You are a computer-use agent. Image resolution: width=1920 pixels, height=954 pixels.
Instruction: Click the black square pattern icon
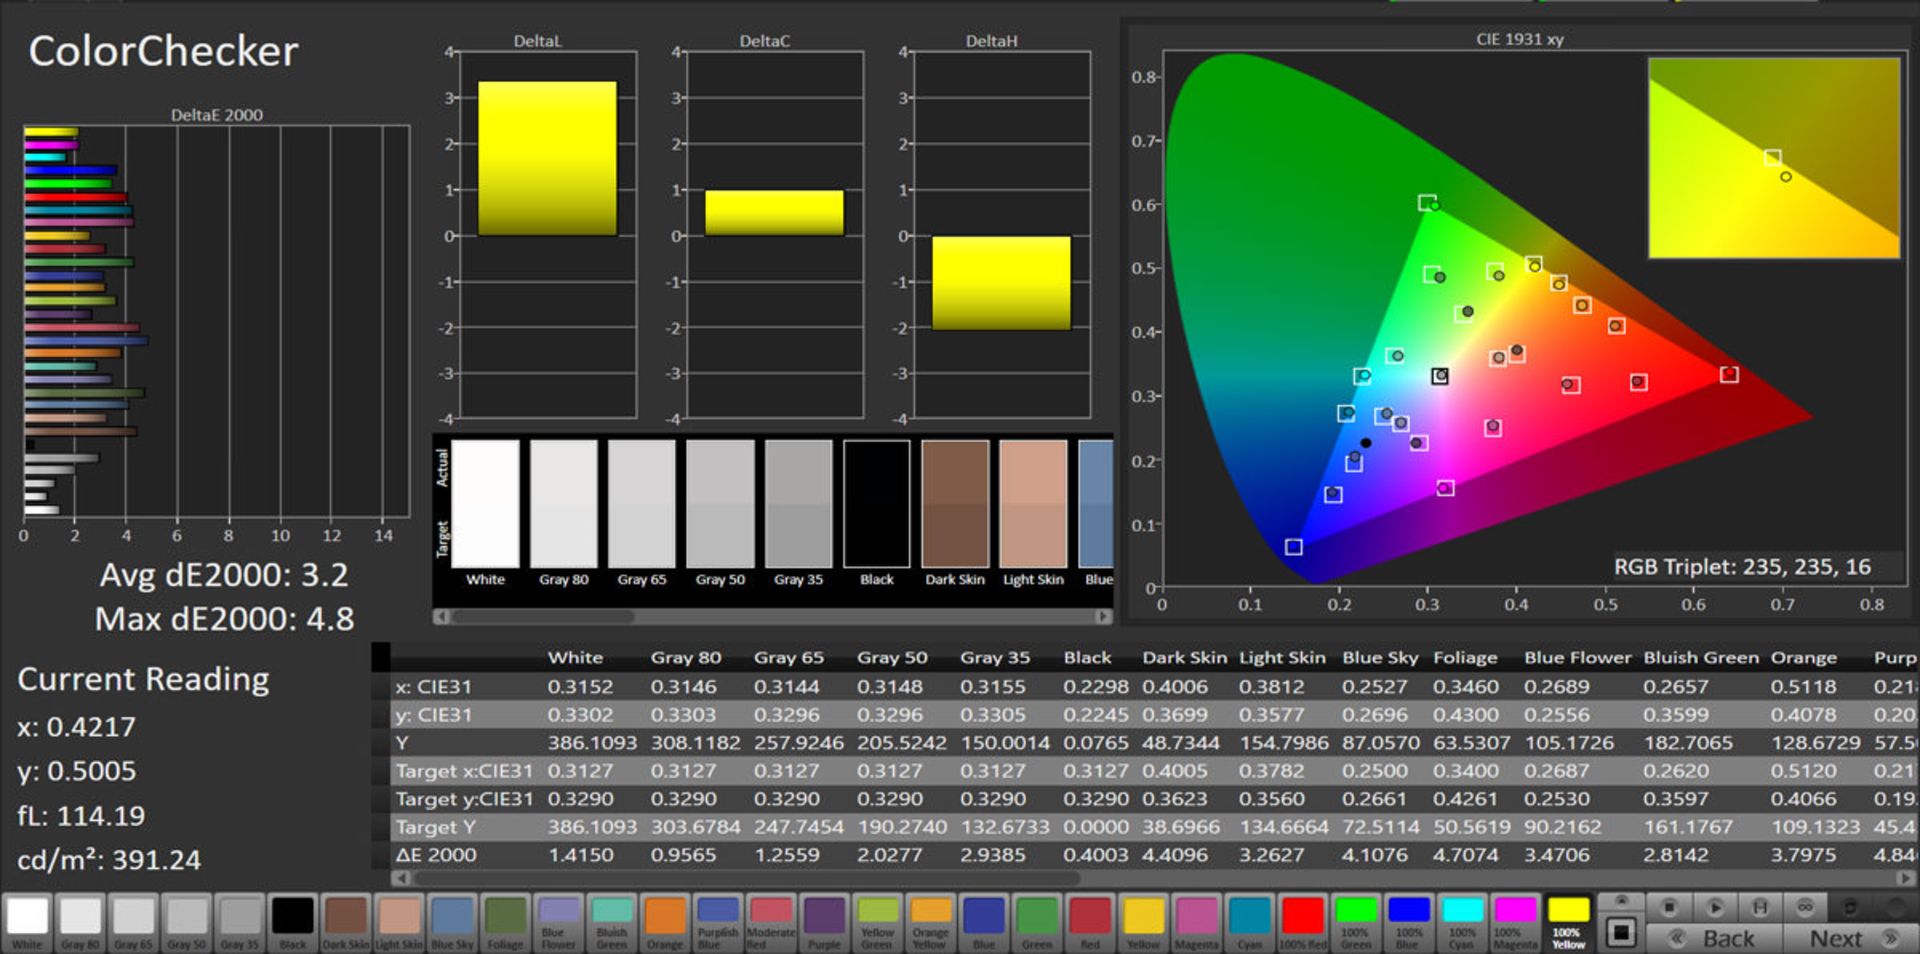coord(1621,933)
